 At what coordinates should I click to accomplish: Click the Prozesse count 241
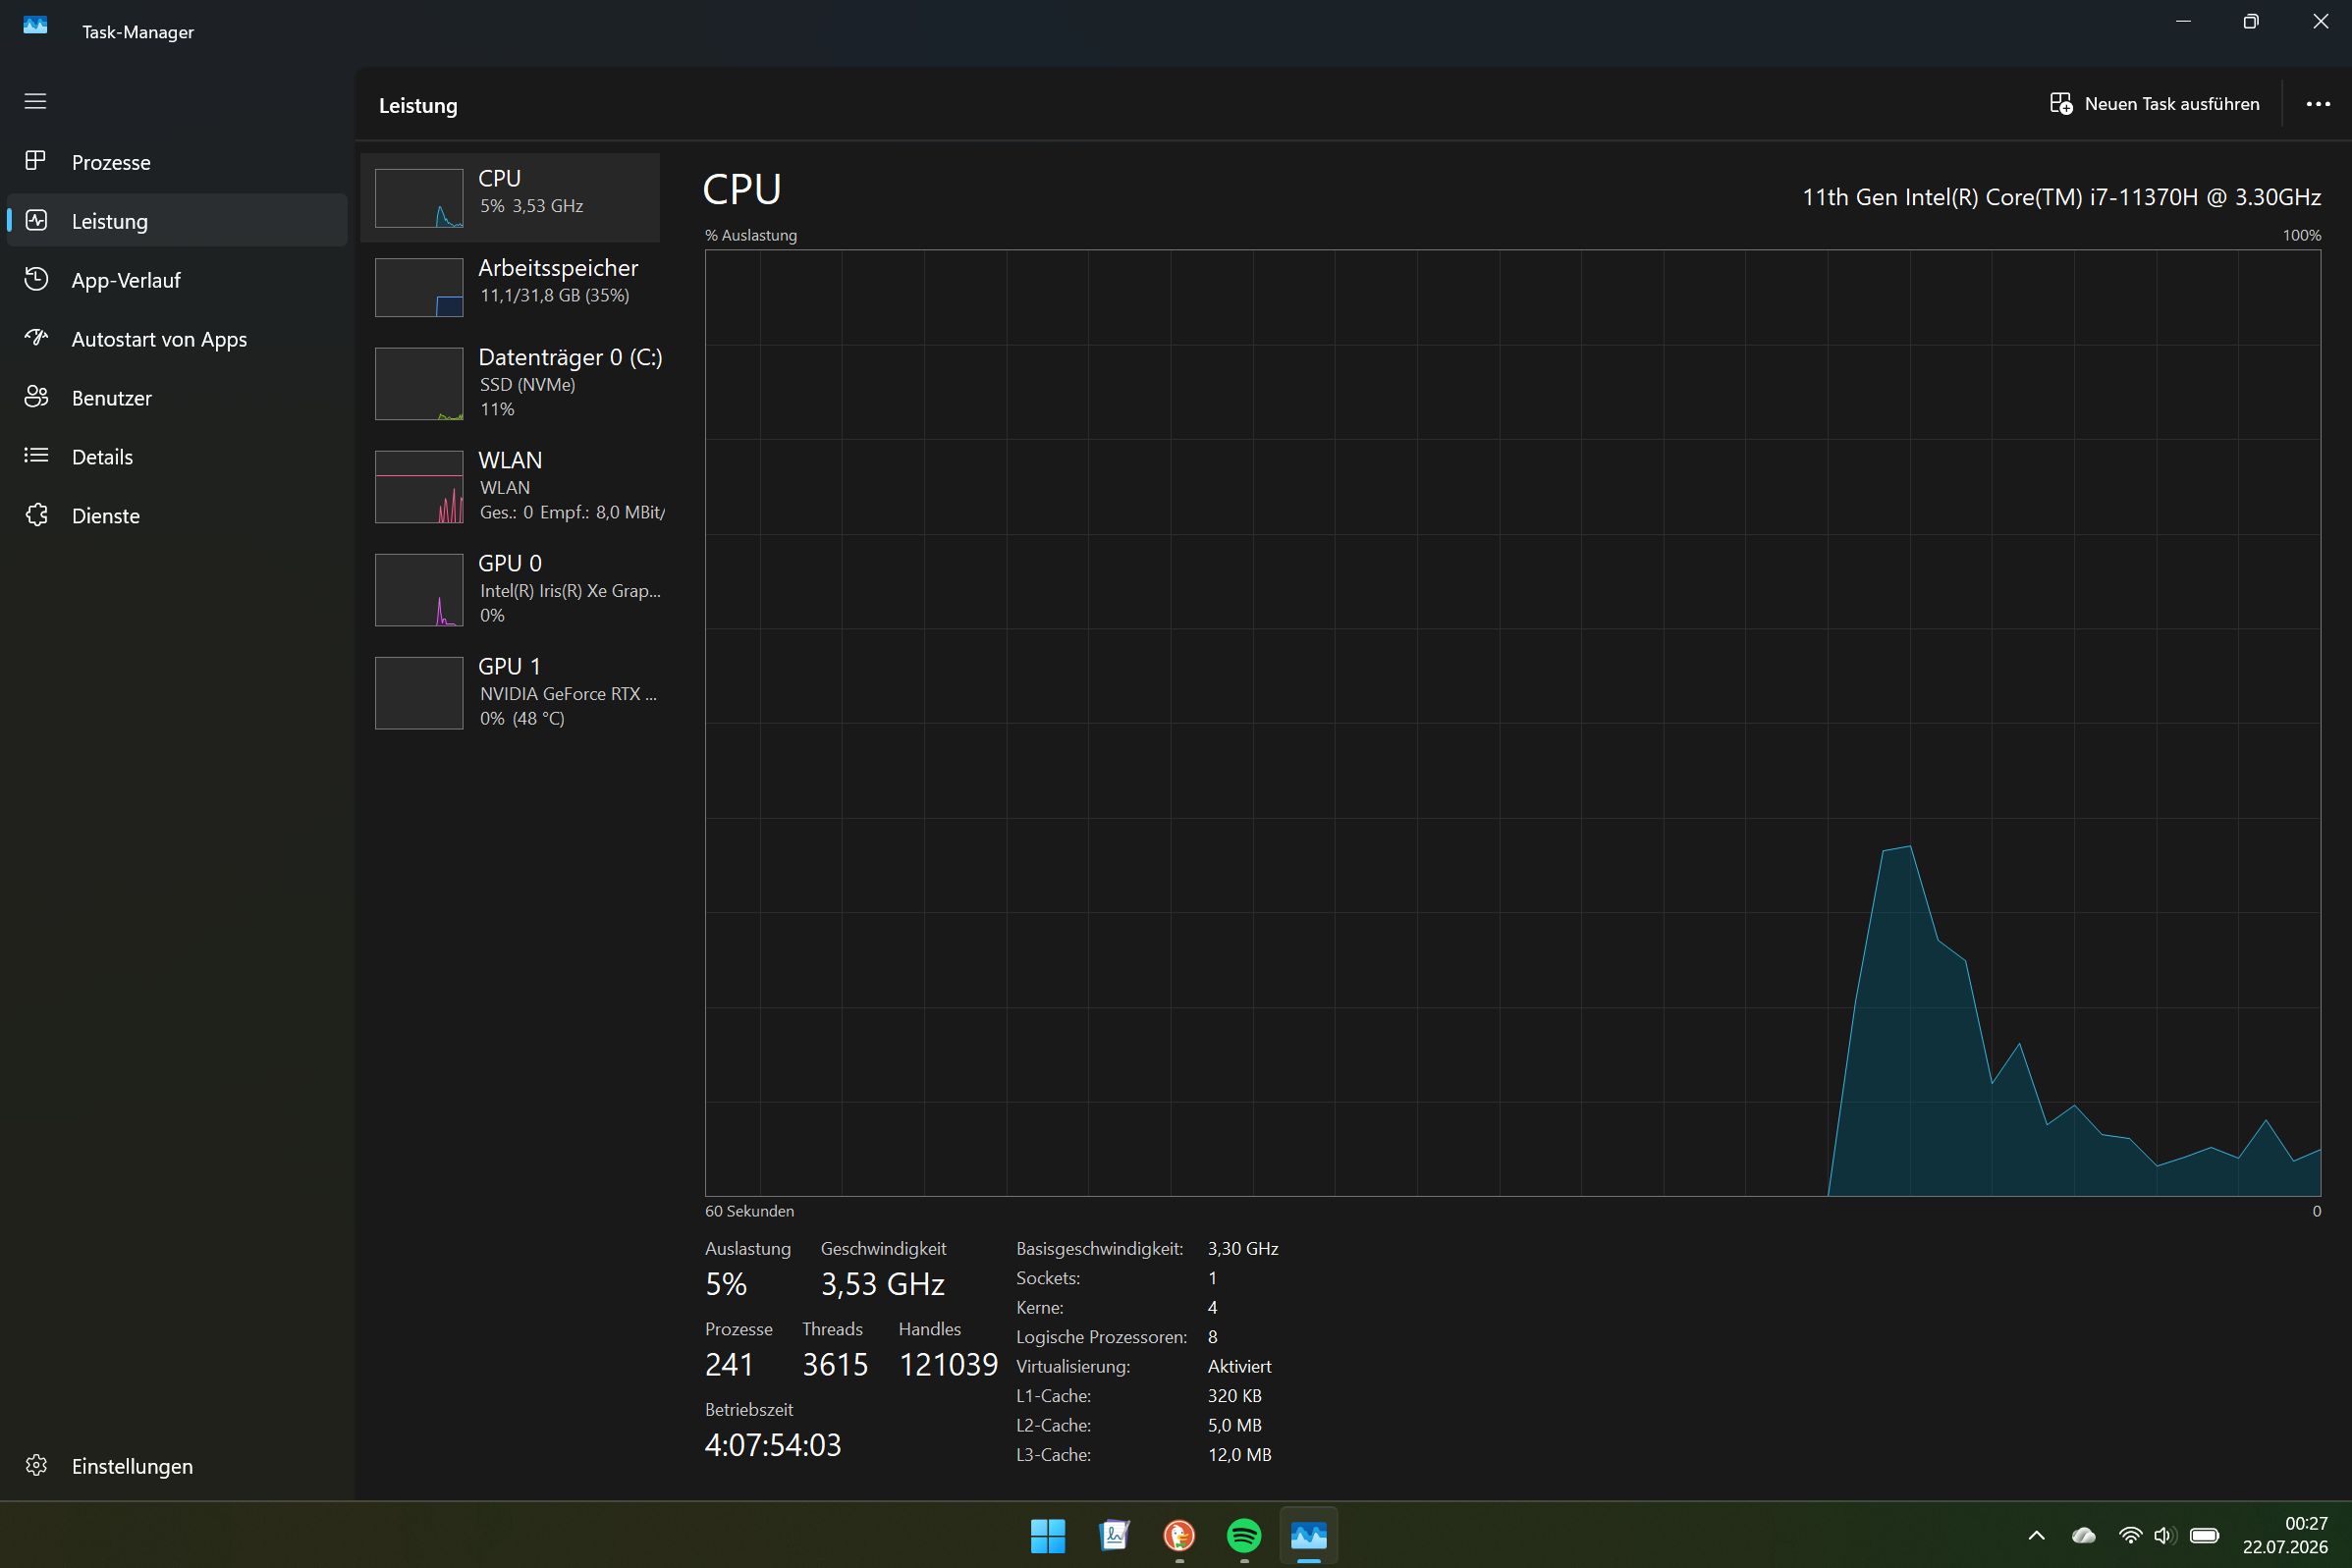[x=729, y=1364]
